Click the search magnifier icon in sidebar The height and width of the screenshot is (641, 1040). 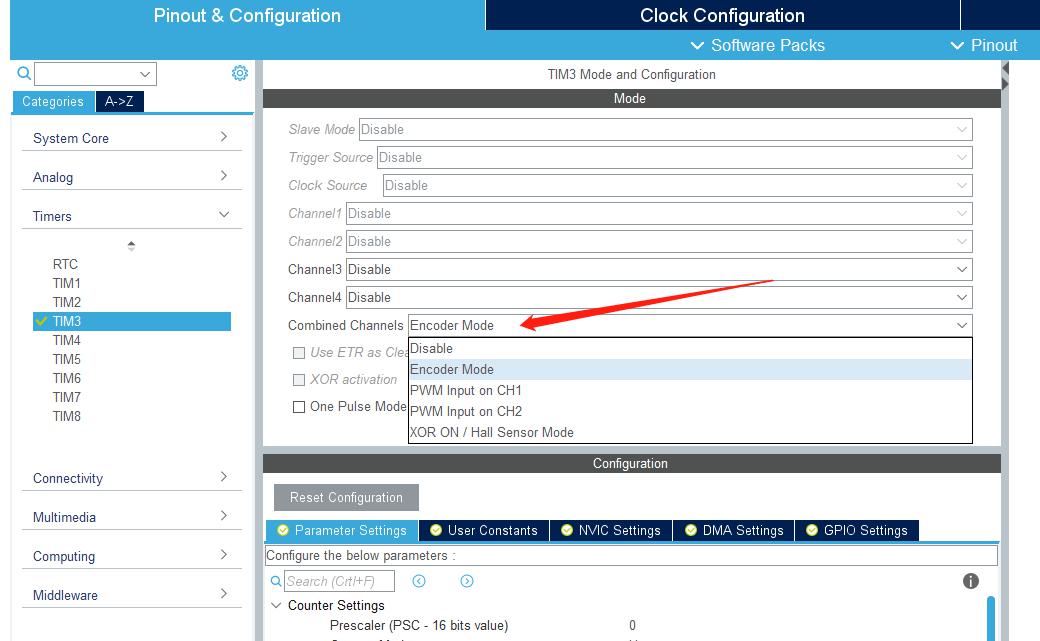[x=24, y=73]
